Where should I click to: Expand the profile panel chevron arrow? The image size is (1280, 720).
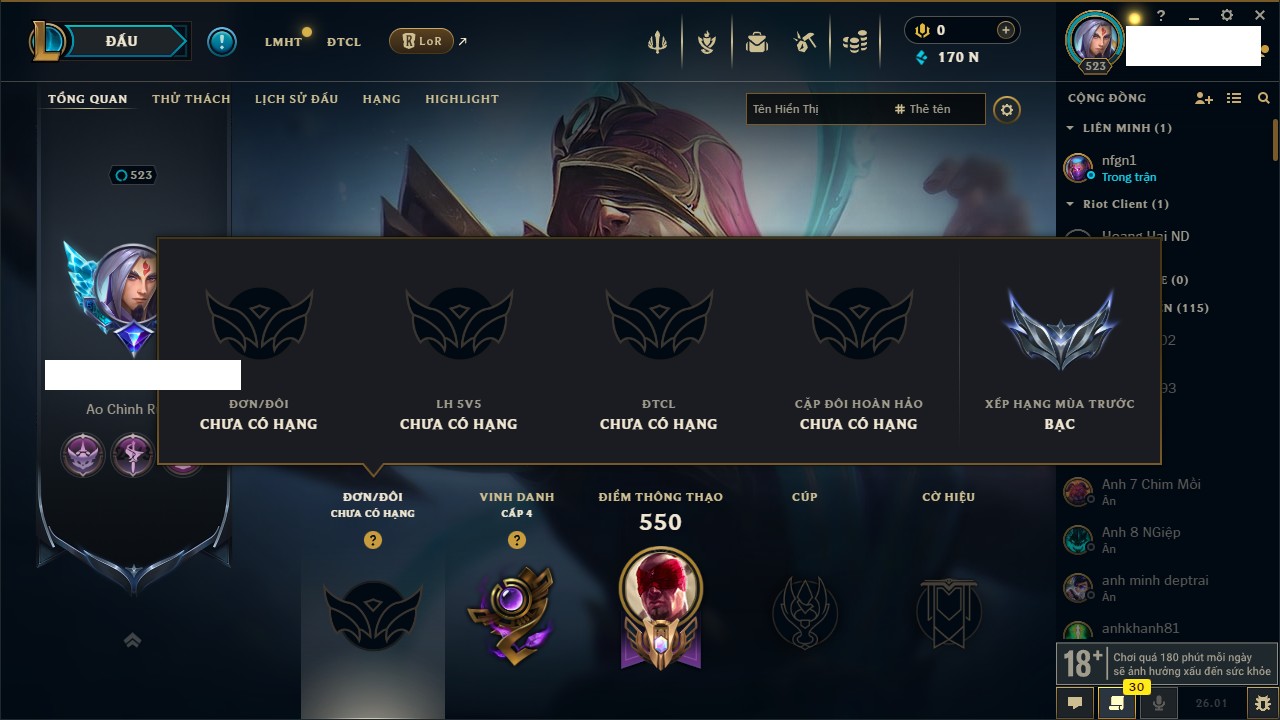(x=132, y=640)
